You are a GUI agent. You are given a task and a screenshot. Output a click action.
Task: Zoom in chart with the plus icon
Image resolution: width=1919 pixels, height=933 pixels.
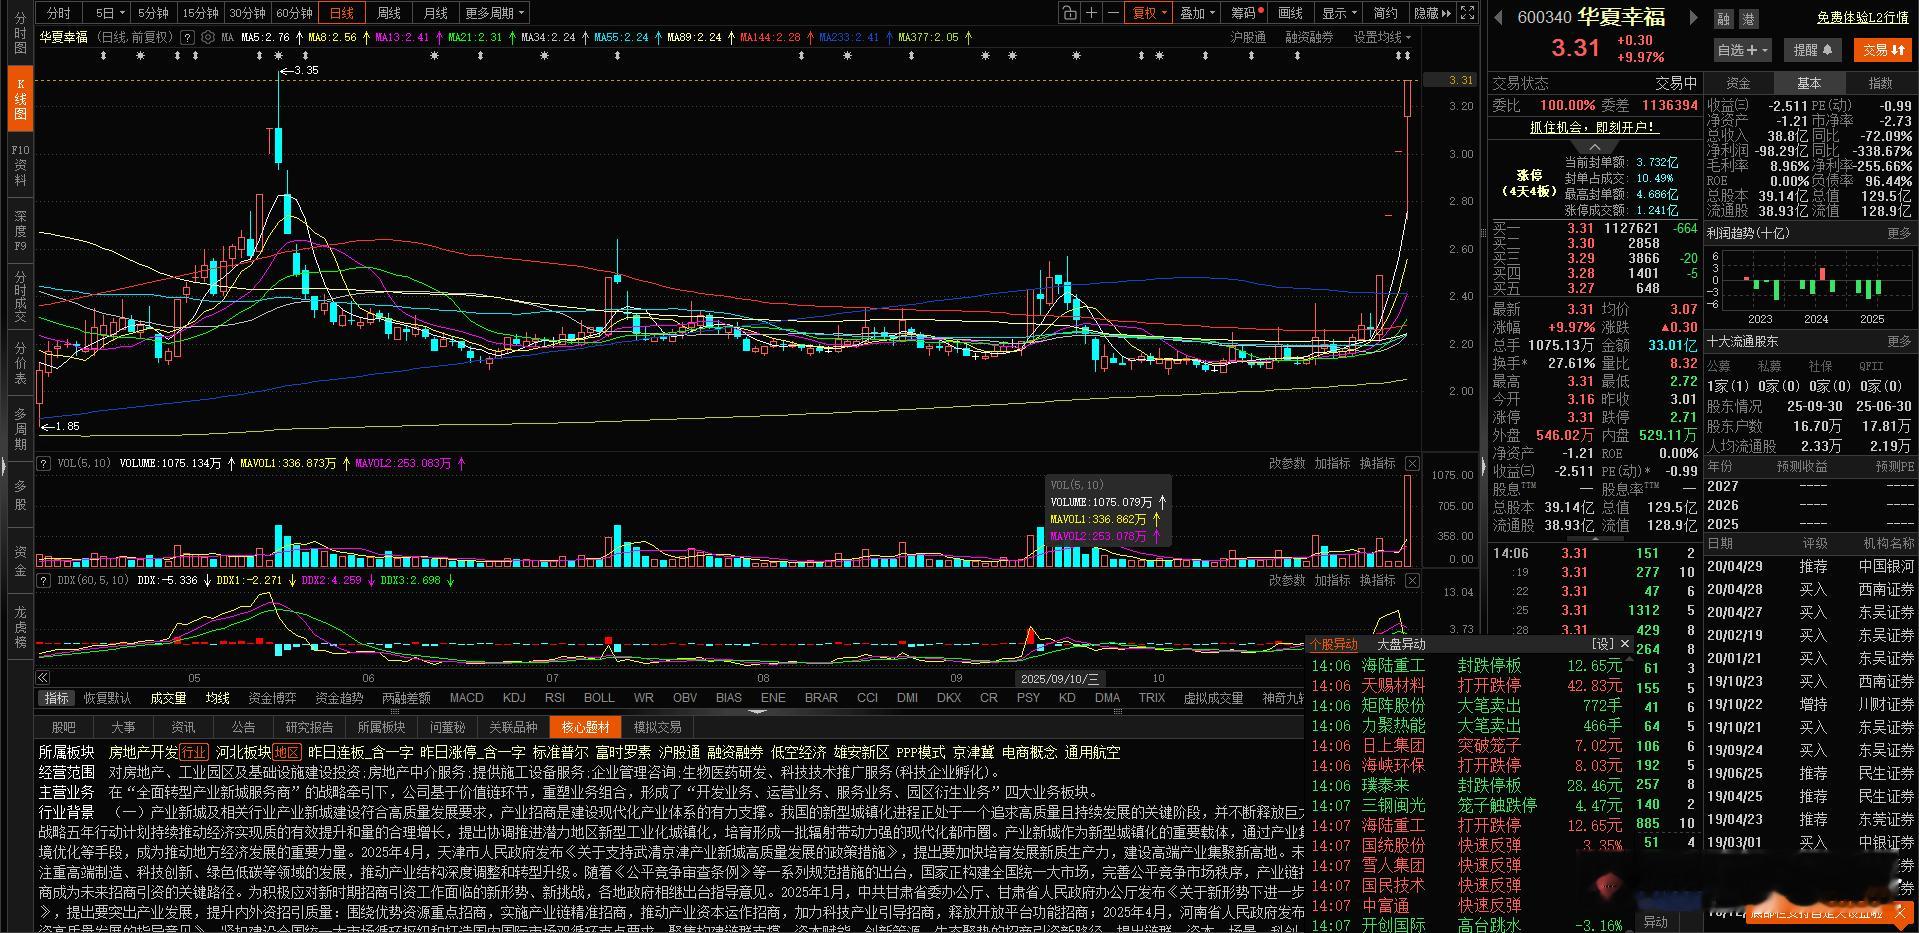[1092, 13]
